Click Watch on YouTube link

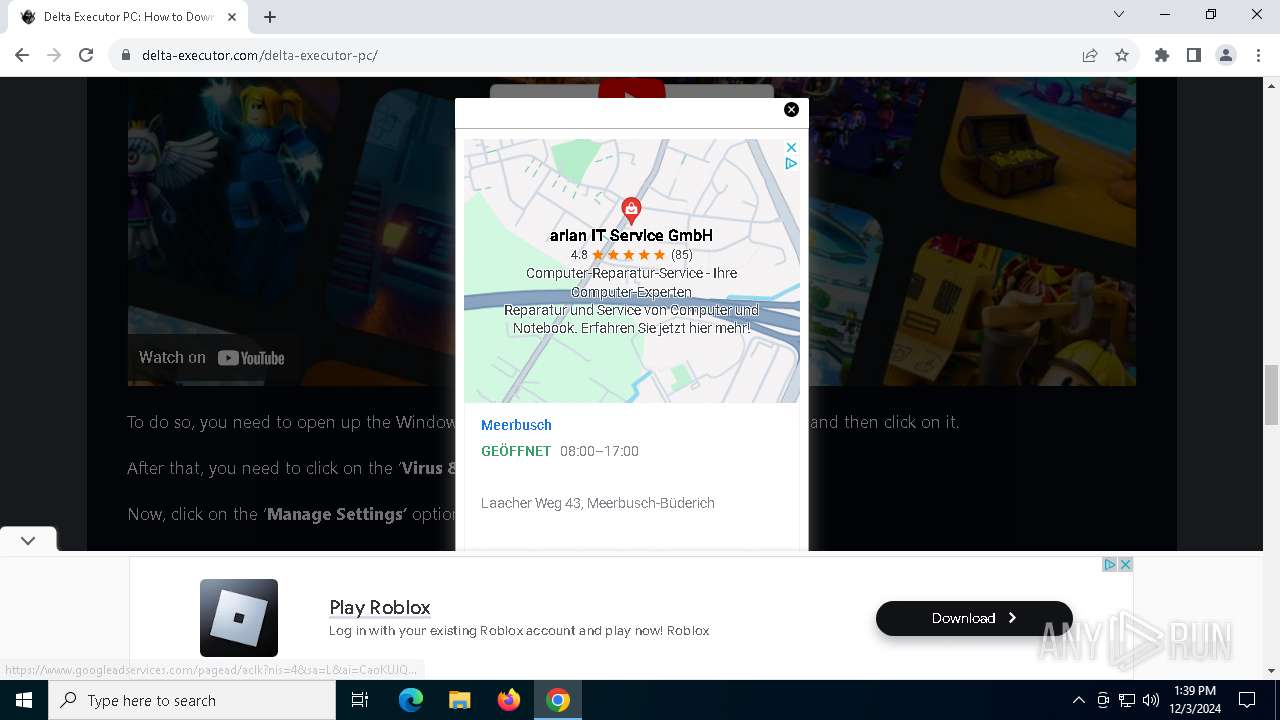click(x=212, y=357)
